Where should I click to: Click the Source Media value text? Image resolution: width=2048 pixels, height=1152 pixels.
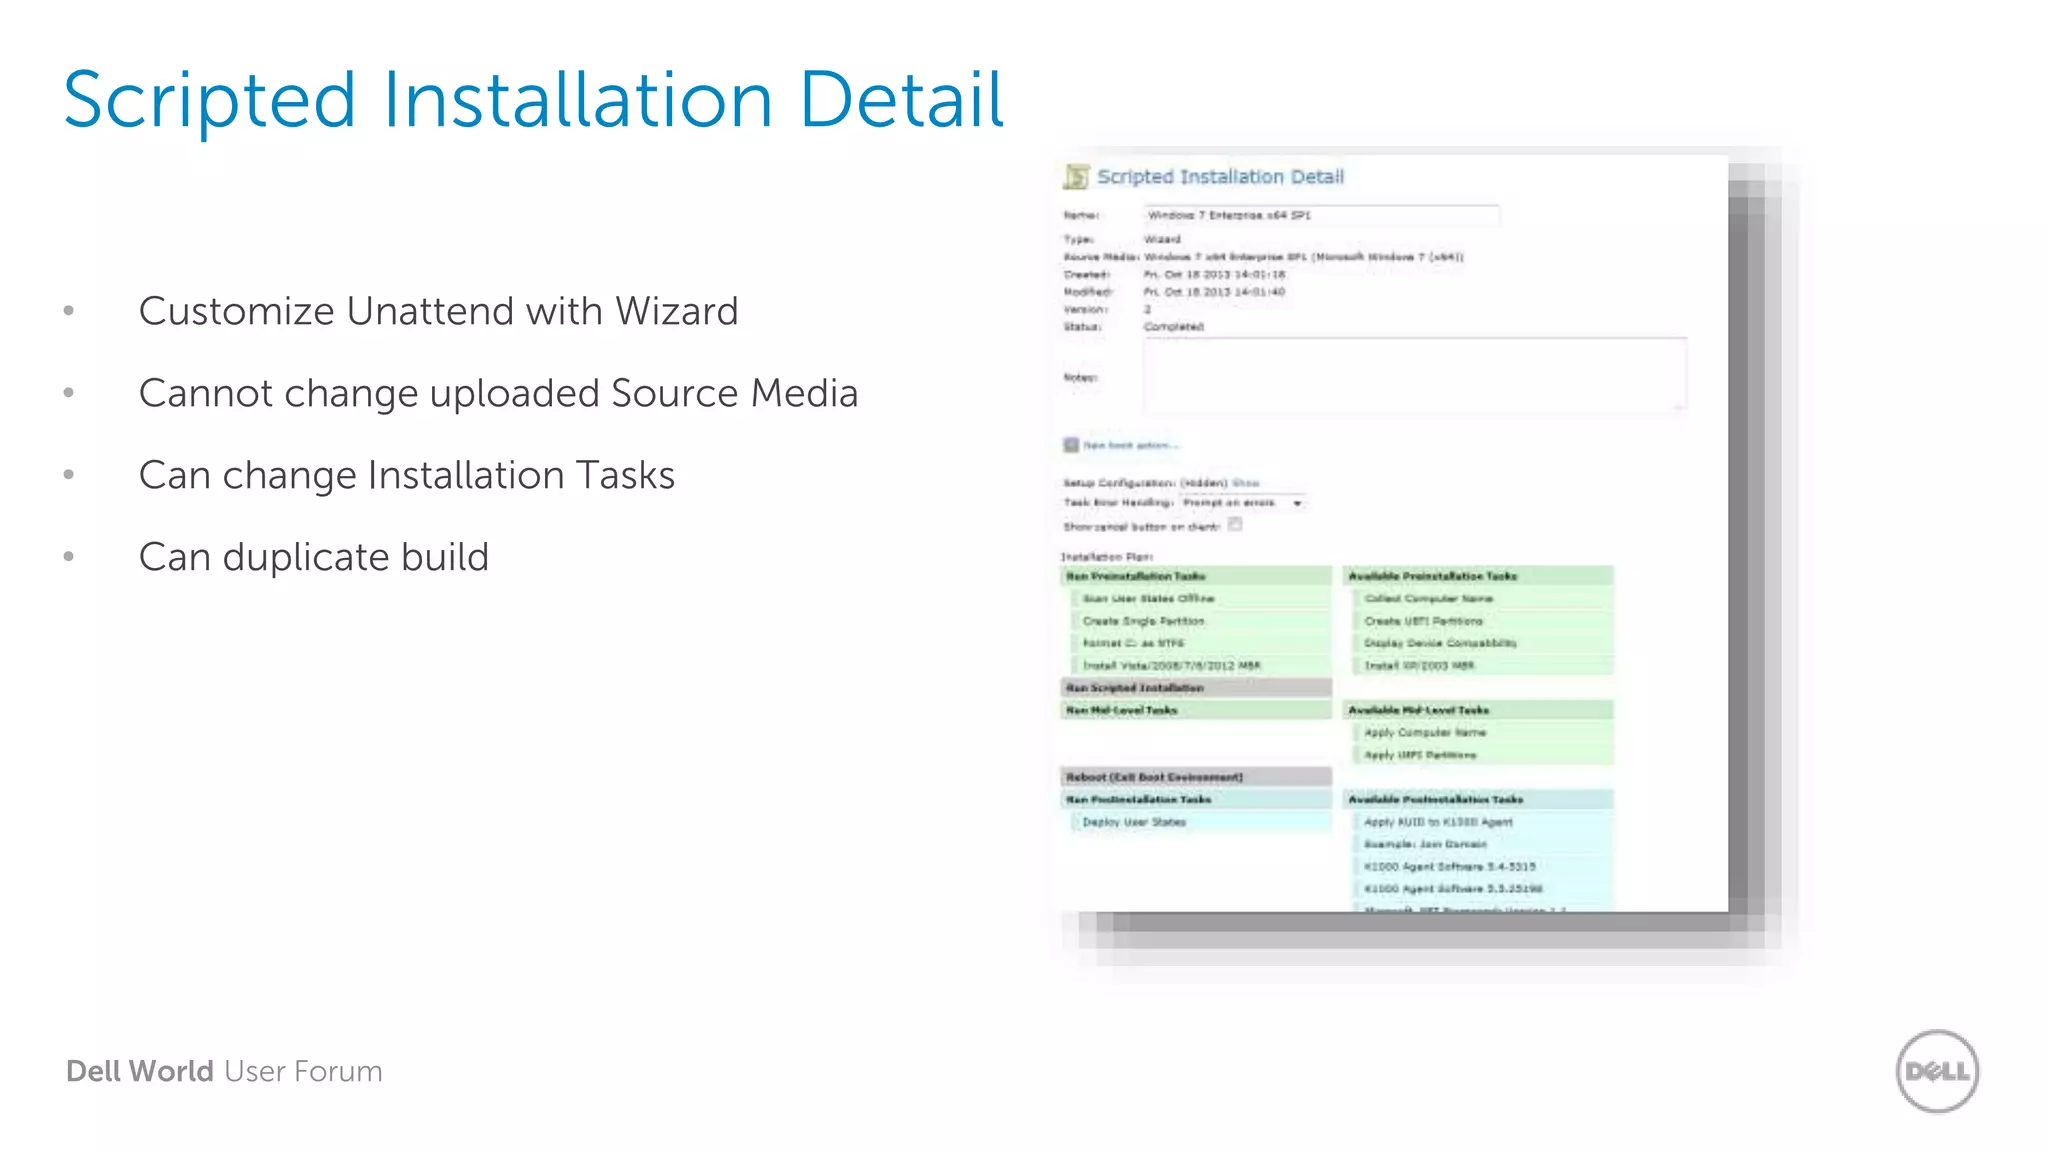click(x=1304, y=257)
